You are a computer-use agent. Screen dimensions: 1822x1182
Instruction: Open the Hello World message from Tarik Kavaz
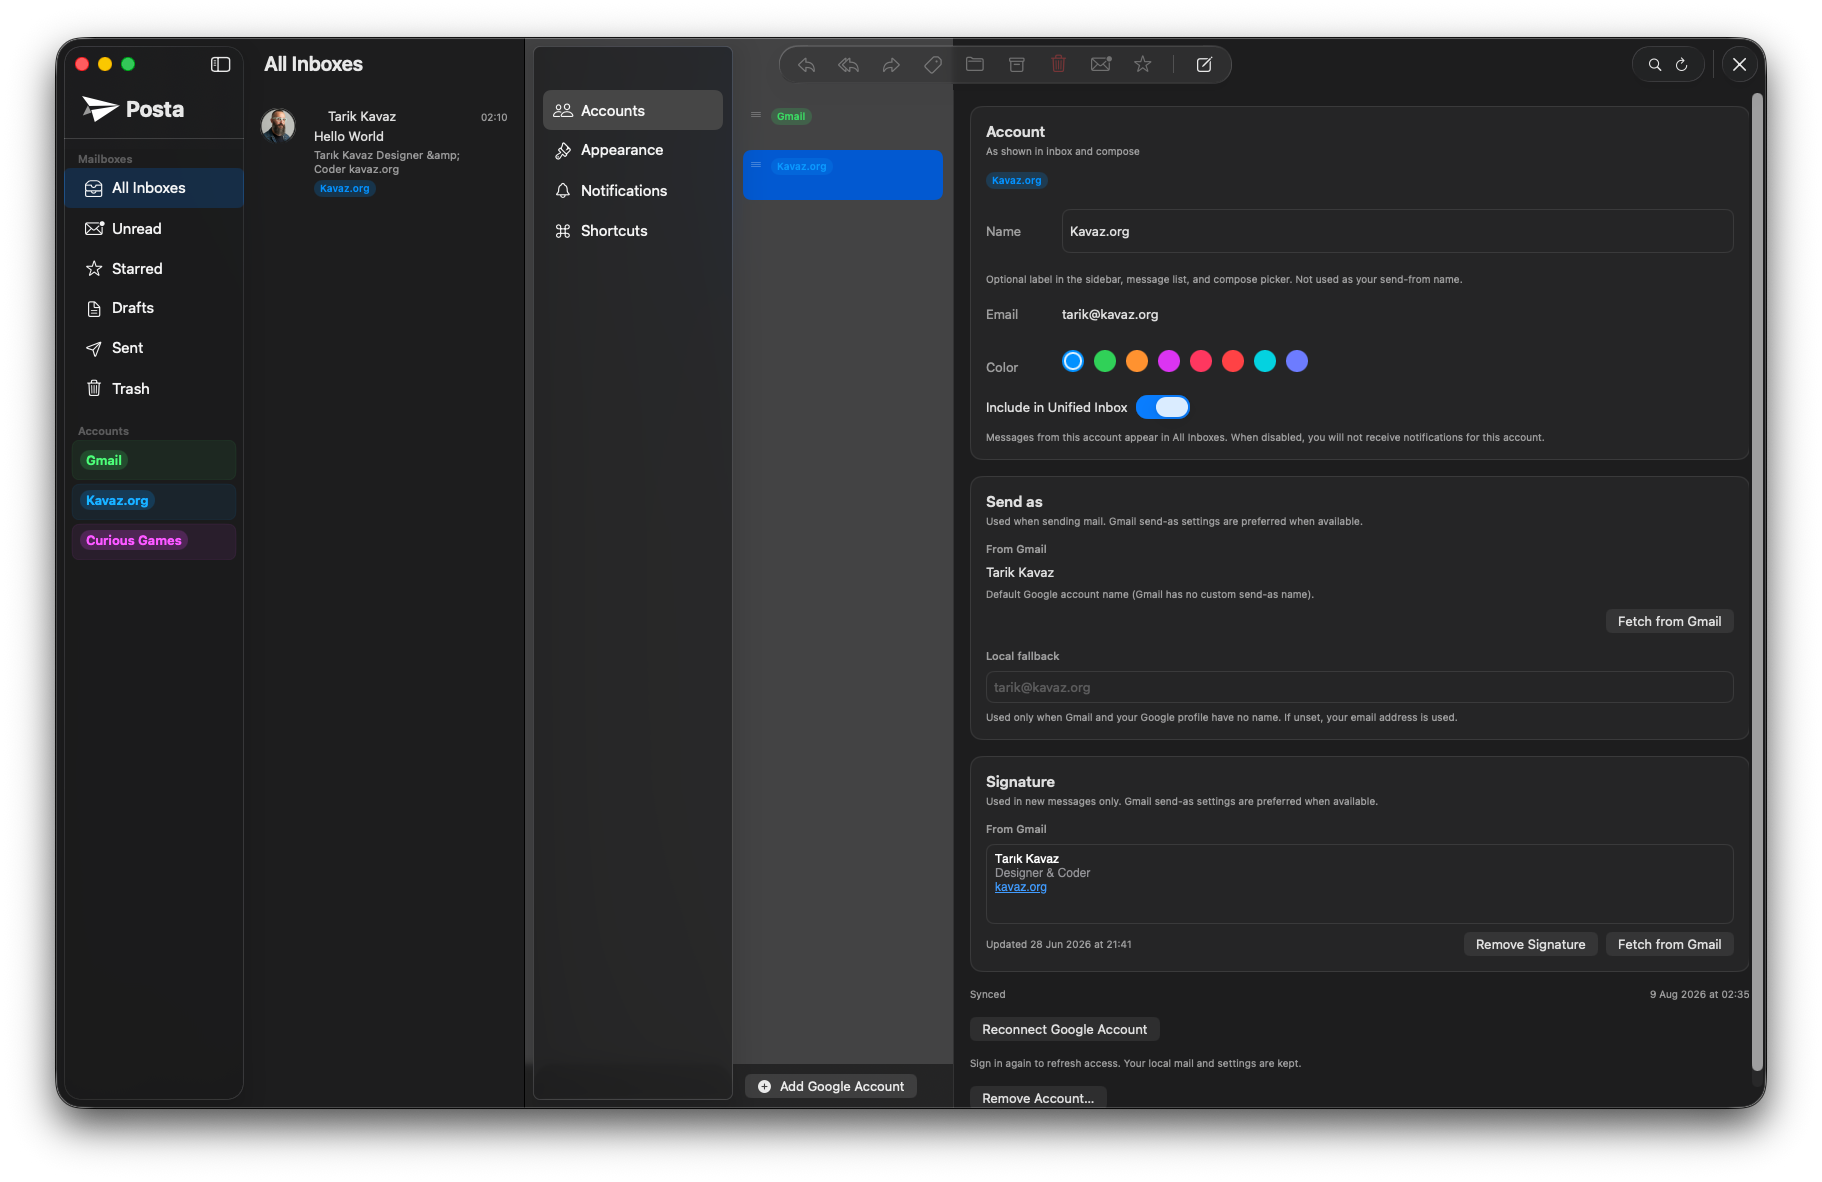point(384,151)
